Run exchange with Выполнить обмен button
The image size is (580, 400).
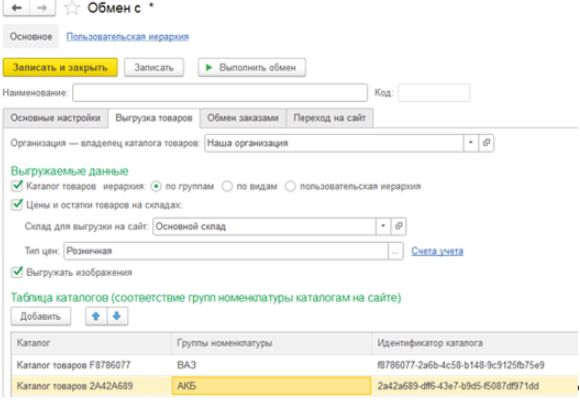252,68
